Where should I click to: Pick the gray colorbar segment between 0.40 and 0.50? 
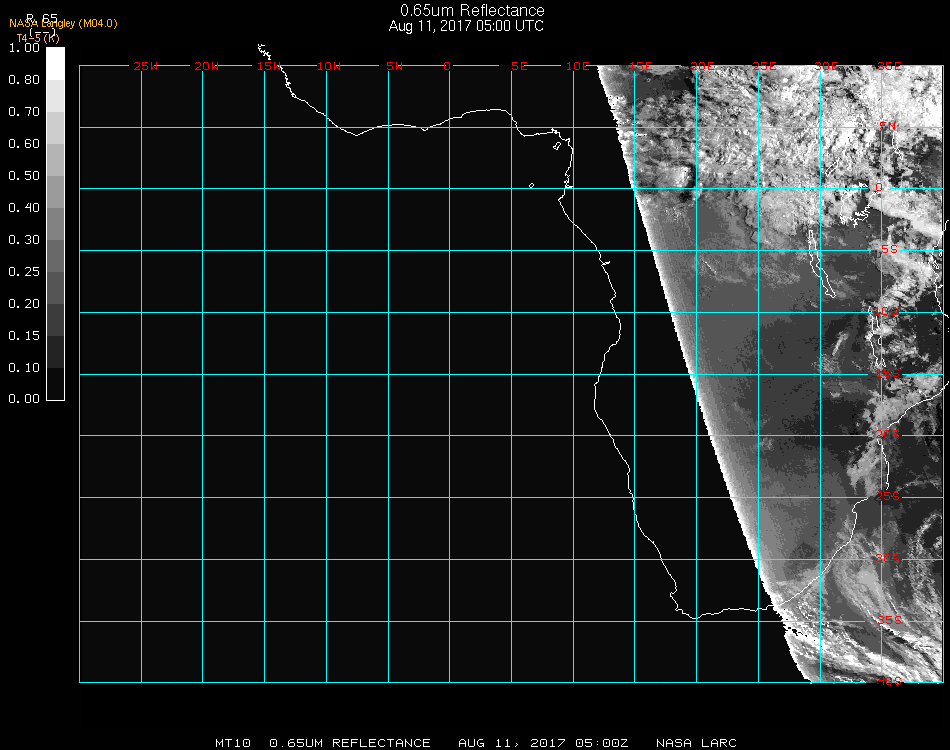tap(55, 192)
